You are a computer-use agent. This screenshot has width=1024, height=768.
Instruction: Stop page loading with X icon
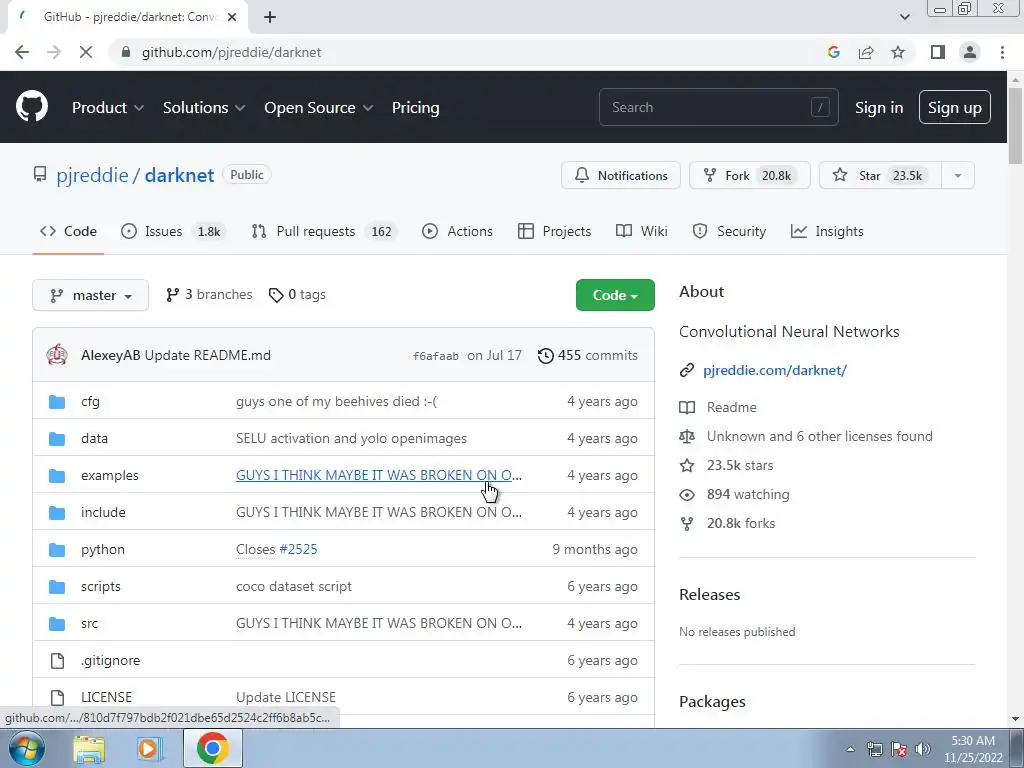pos(86,52)
